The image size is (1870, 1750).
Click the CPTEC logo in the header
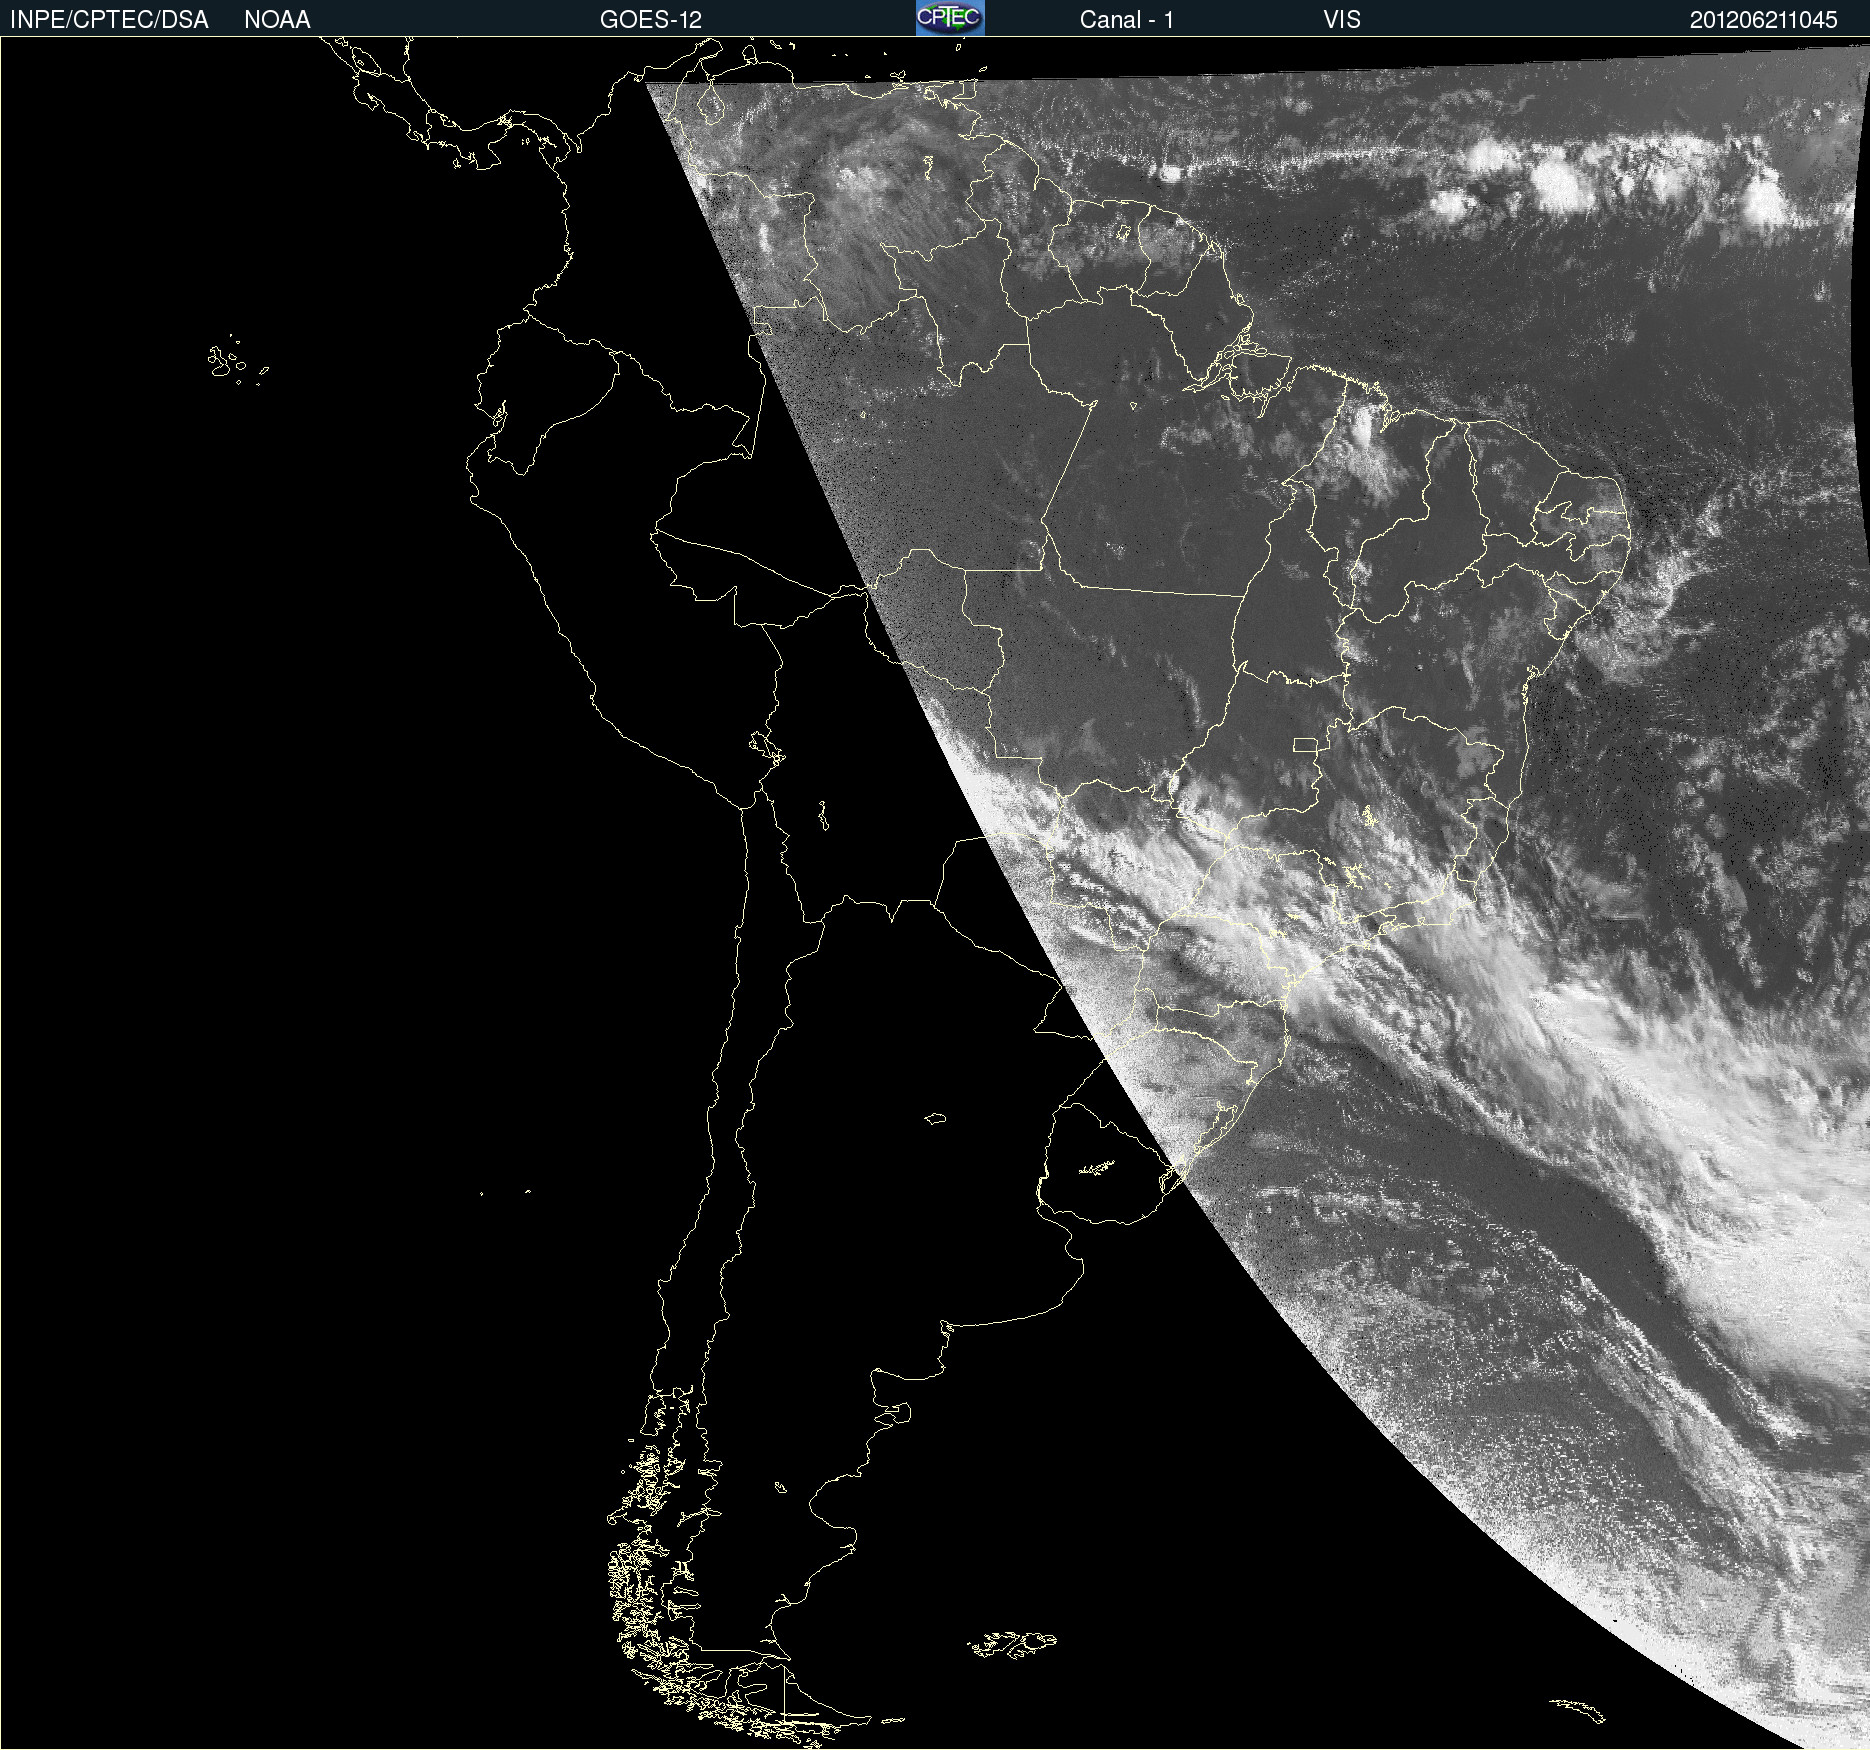click(950, 18)
